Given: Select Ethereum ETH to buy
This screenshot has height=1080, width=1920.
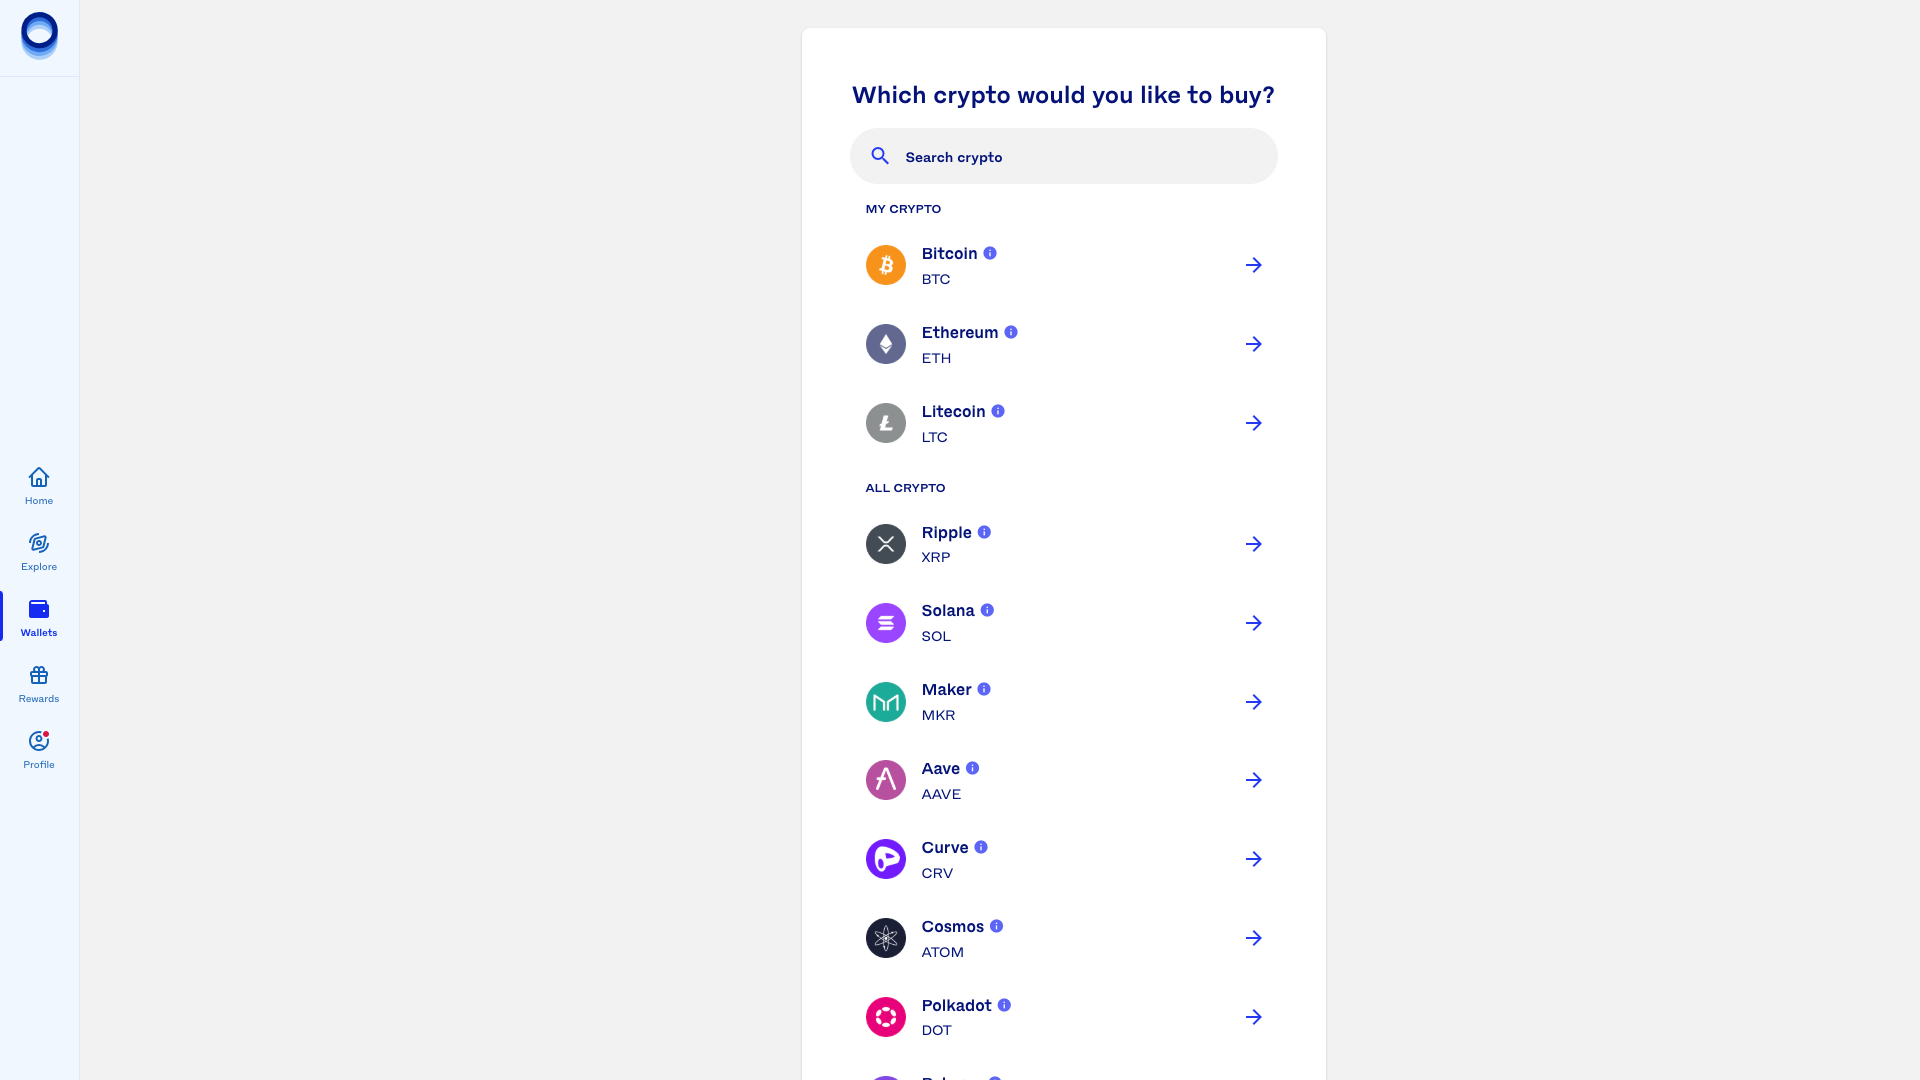Looking at the screenshot, I should 1063,344.
